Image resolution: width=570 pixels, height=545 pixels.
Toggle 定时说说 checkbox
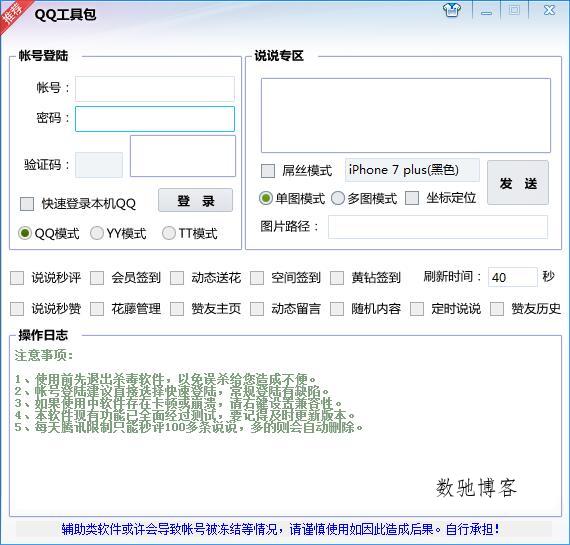click(x=417, y=309)
